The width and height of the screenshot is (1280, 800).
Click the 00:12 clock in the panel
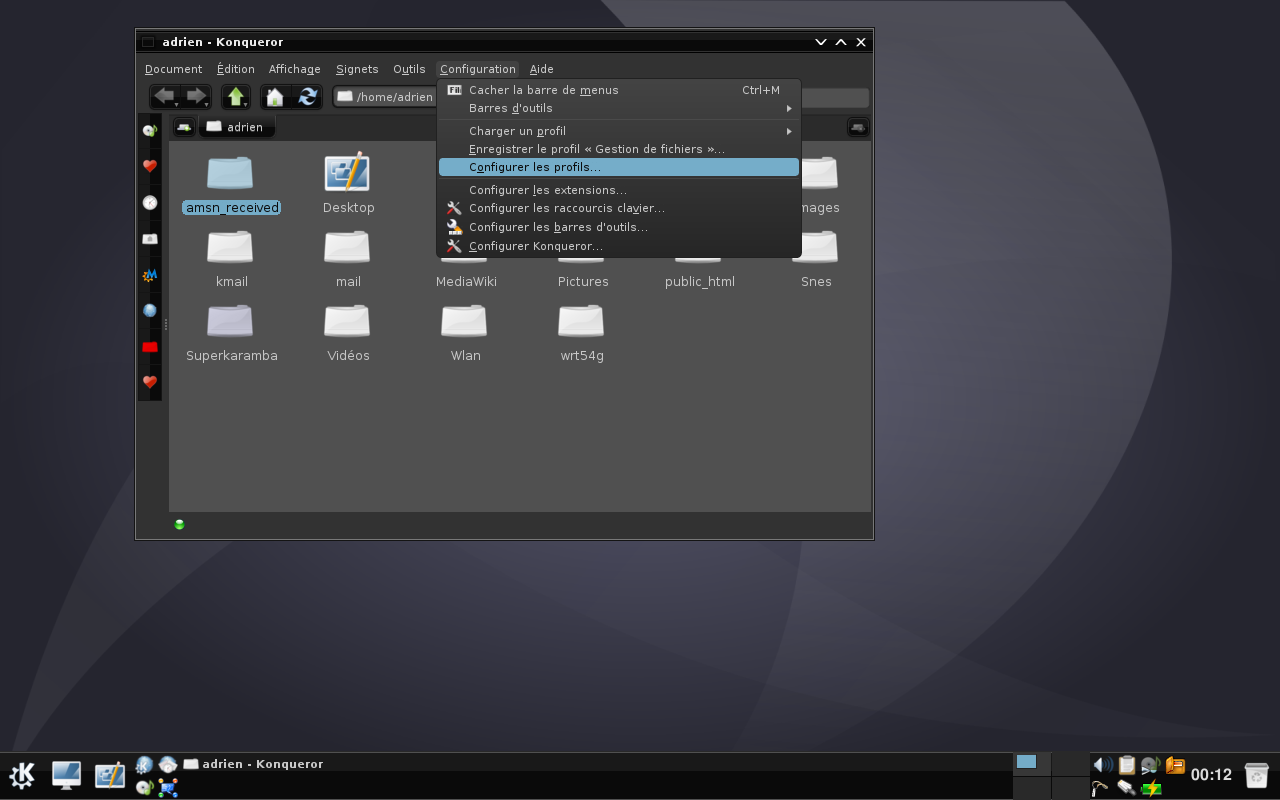[x=1210, y=775]
